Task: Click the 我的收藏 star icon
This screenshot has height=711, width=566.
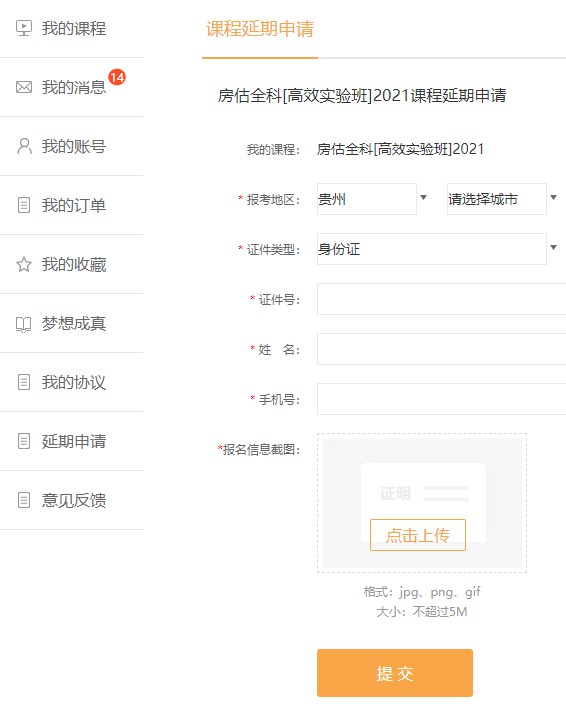Action: click(x=24, y=264)
